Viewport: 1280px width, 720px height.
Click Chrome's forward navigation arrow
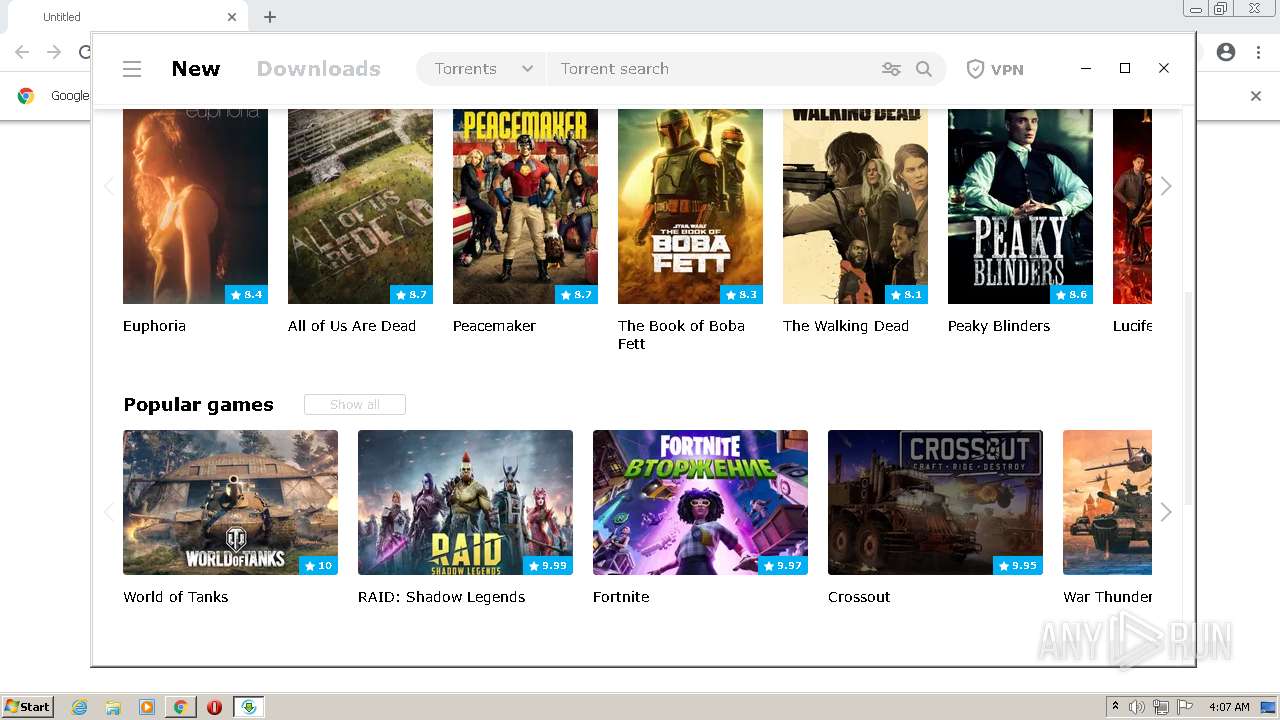[54, 52]
